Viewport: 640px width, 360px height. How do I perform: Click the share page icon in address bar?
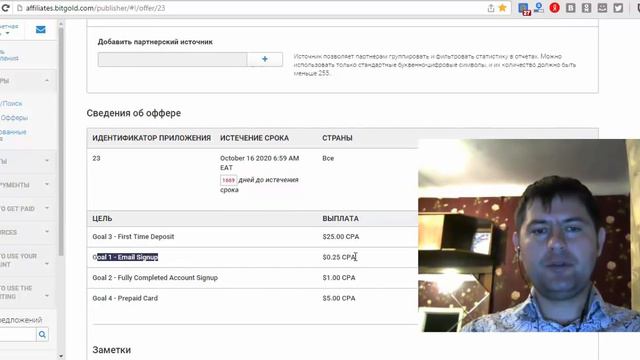(491, 8)
